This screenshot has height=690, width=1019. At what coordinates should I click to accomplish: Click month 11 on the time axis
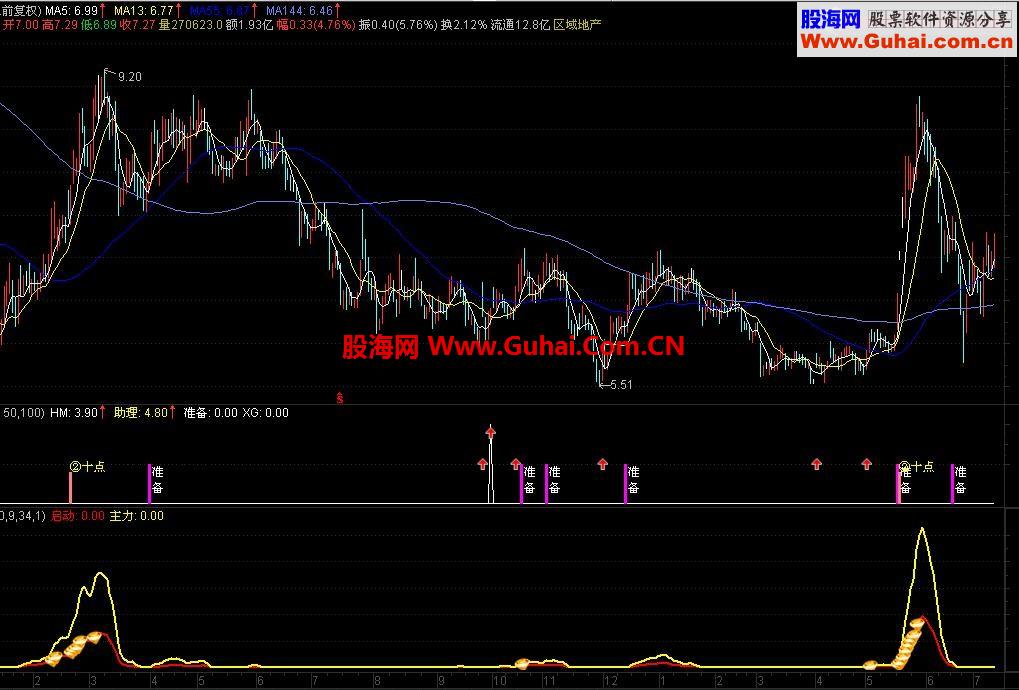pos(549,681)
